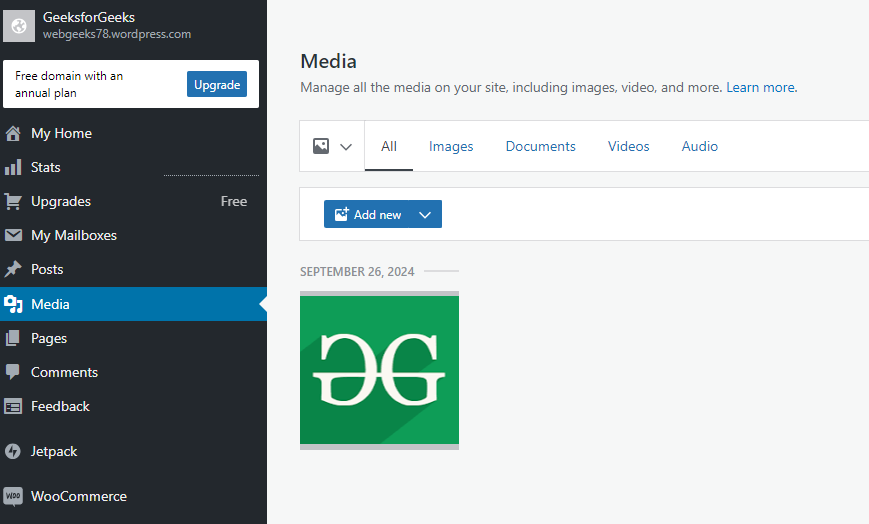Switch to the Documents tab
Viewport: 869px width, 524px height.
[540, 146]
